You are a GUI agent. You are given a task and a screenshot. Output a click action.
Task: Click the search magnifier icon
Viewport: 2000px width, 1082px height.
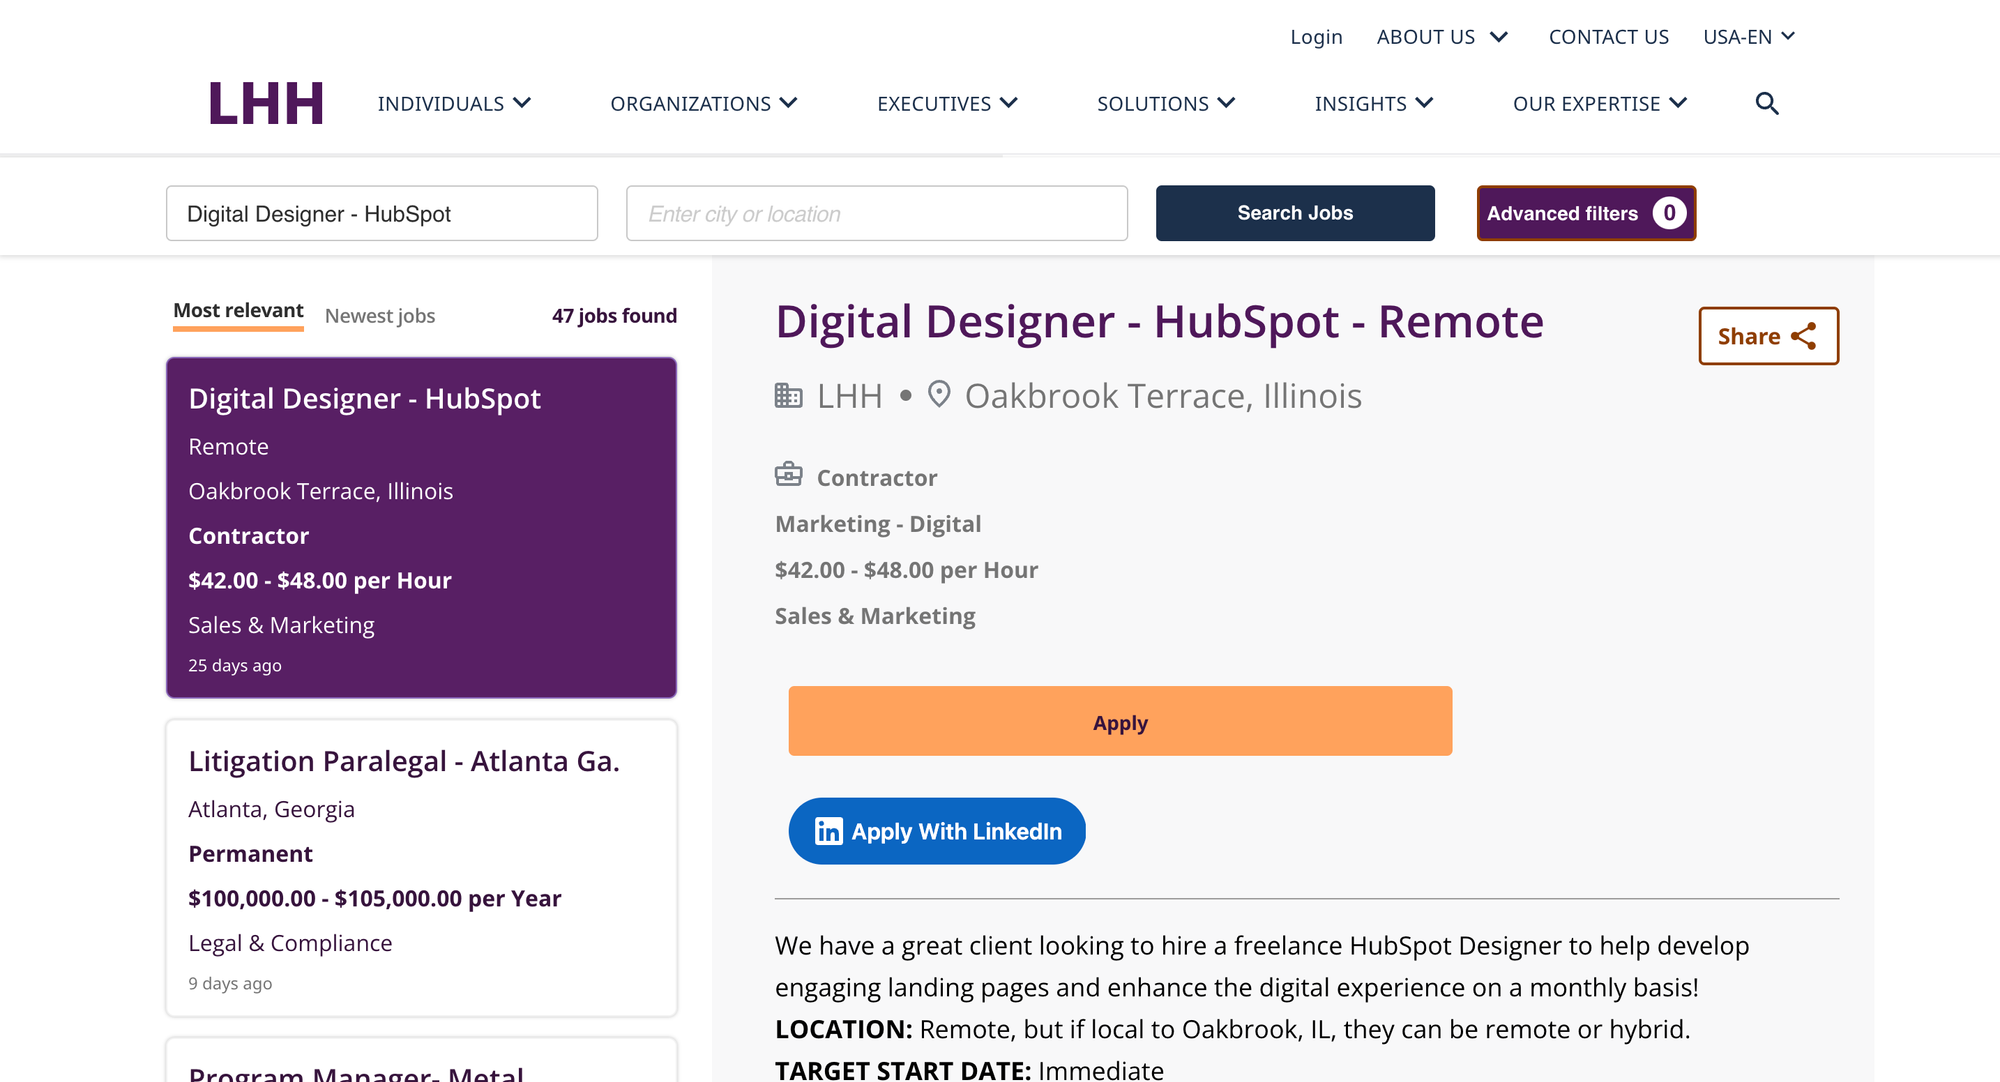point(1767,104)
